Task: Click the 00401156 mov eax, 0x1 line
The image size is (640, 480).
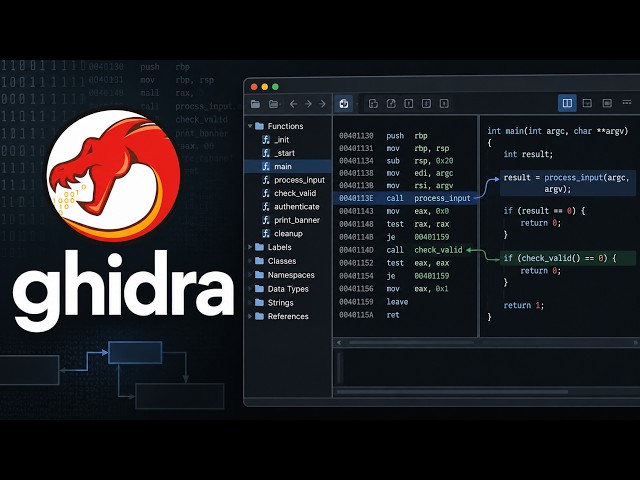Action: 393,289
